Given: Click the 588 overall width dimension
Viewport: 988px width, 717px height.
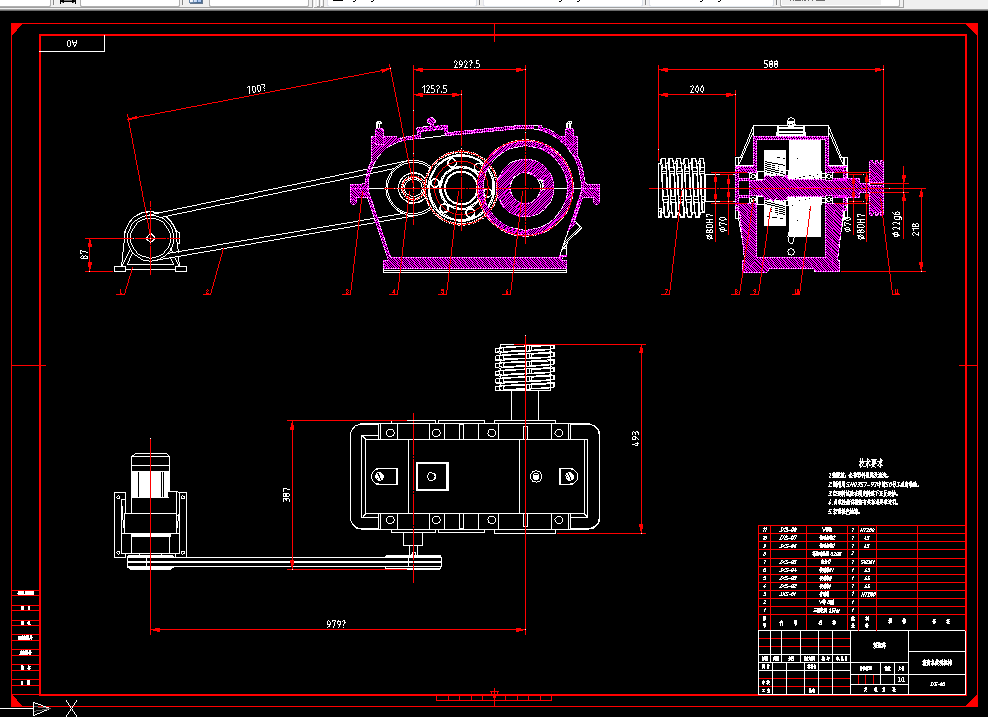Looking at the screenshot, I should click(771, 64).
